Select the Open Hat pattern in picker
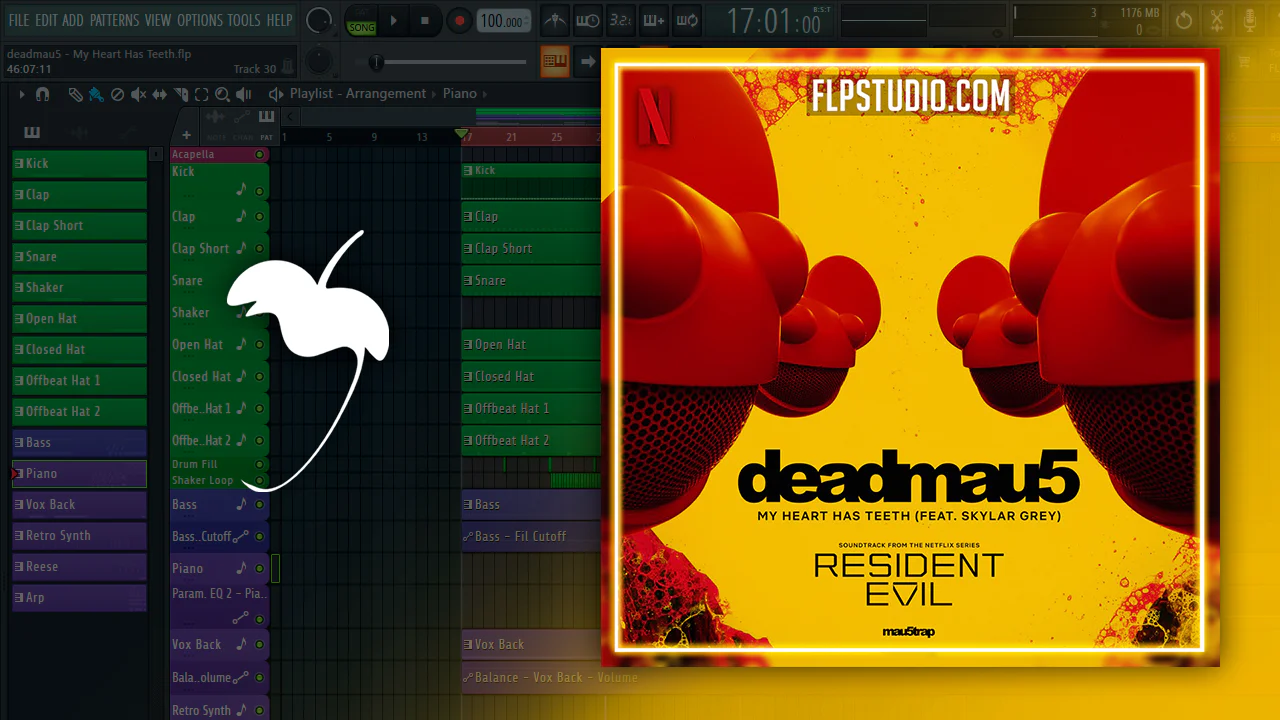 [79, 318]
